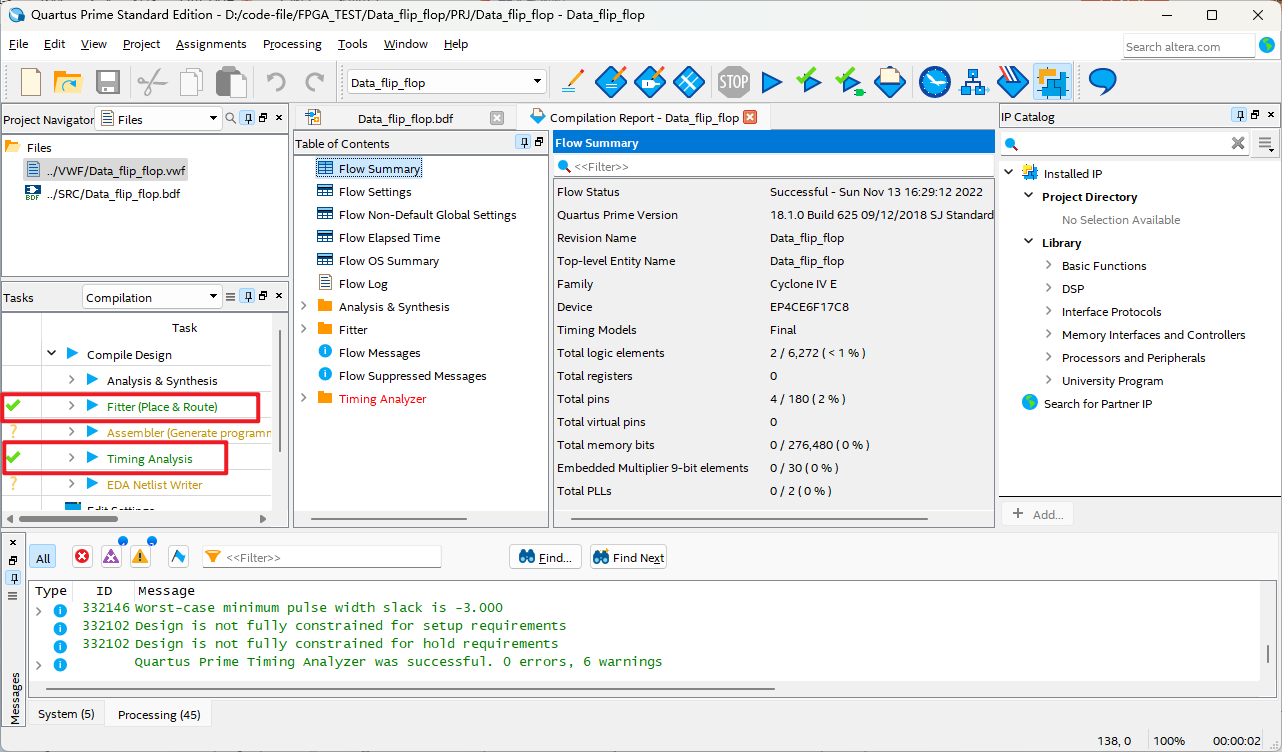Collapse the Library node in IP Catalog
This screenshot has height=752, width=1282.
pos(1028,242)
